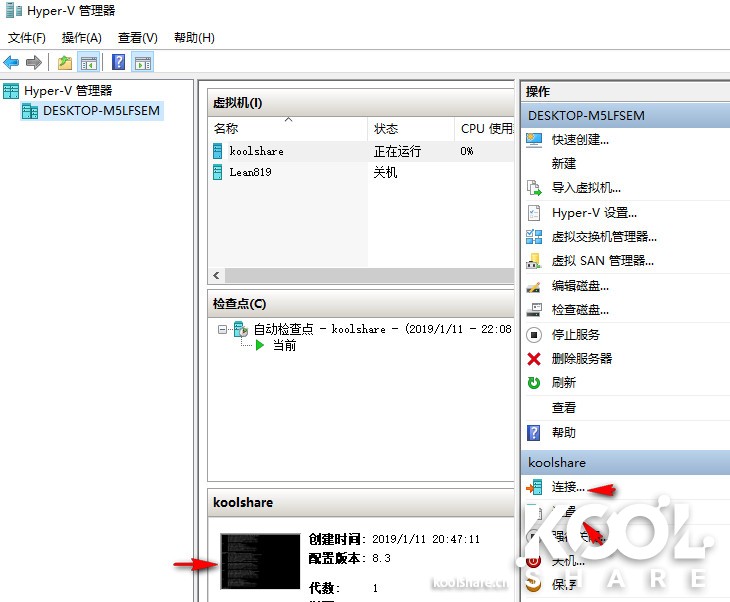Sort by the 状态 column header

[411, 129]
